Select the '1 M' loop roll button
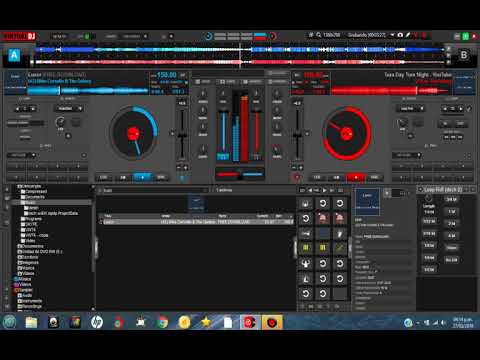This screenshot has width=480, height=360. (x=451, y=212)
